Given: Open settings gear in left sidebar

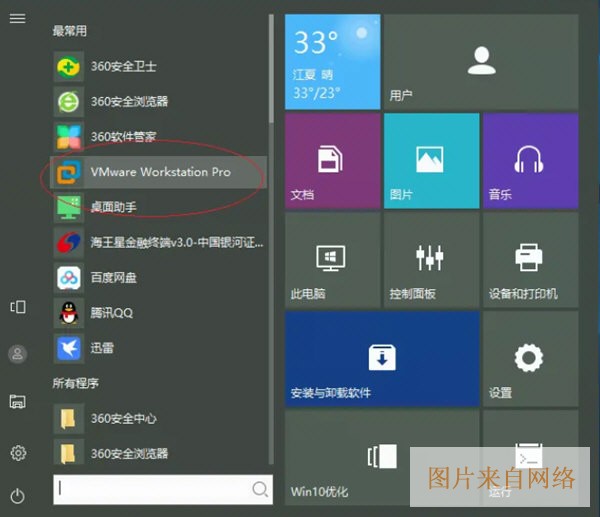Looking at the screenshot, I should (18, 453).
